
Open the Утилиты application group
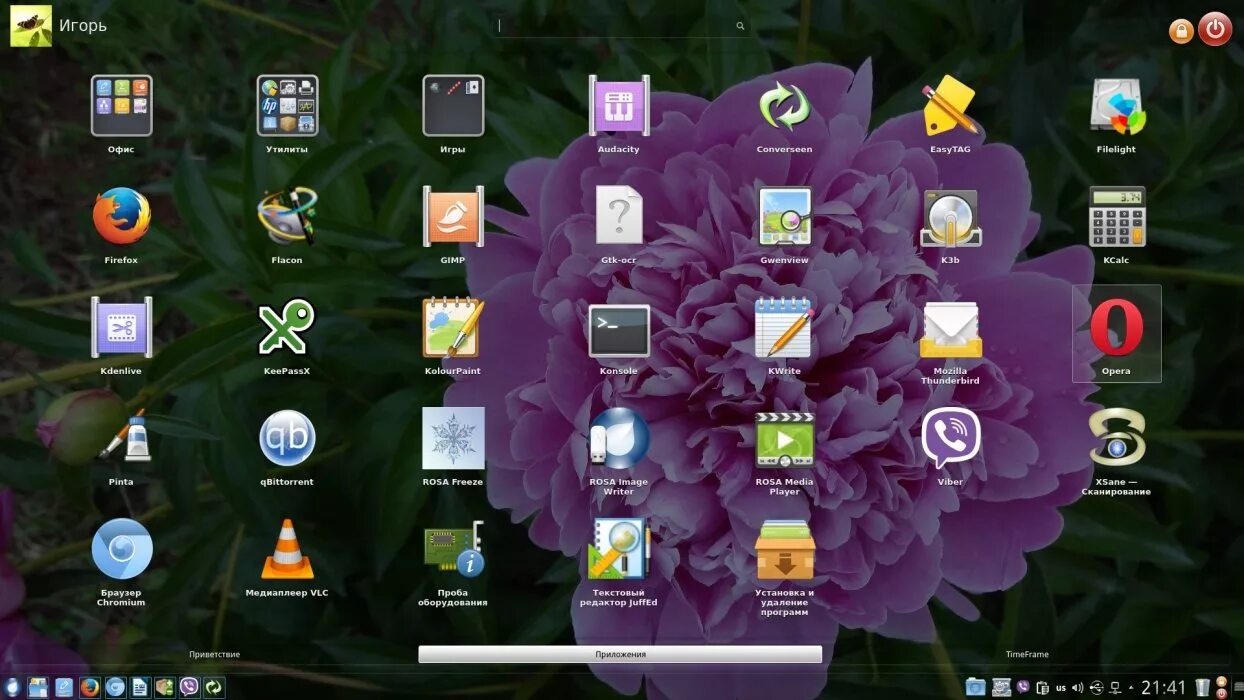coord(287,106)
